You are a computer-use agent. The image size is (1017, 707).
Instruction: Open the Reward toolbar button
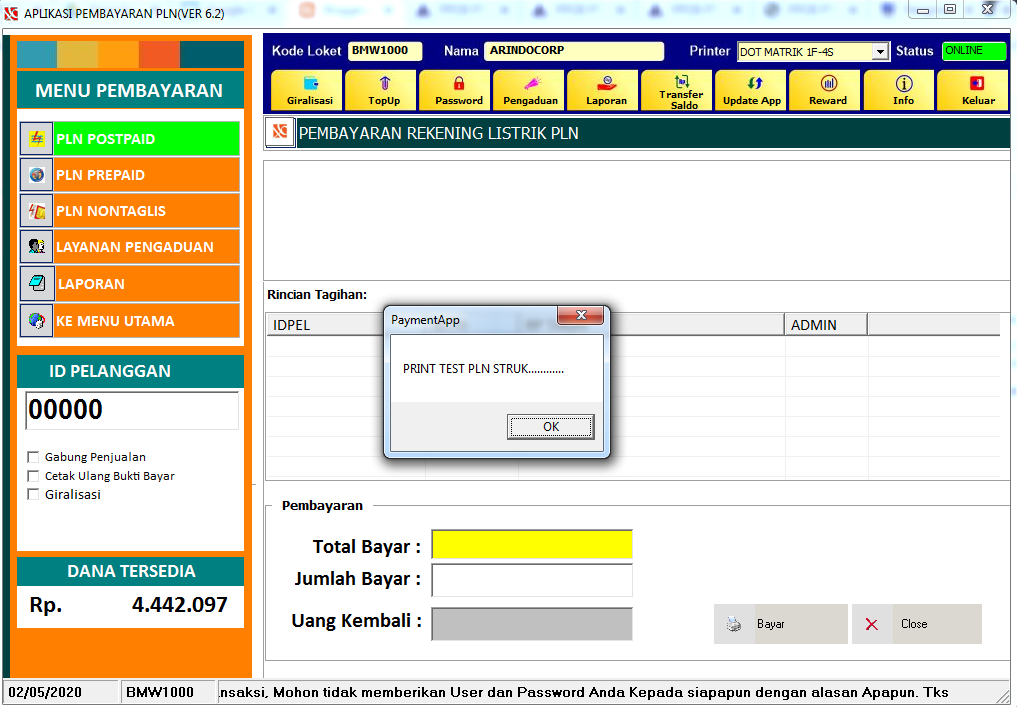click(x=825, y=90)
